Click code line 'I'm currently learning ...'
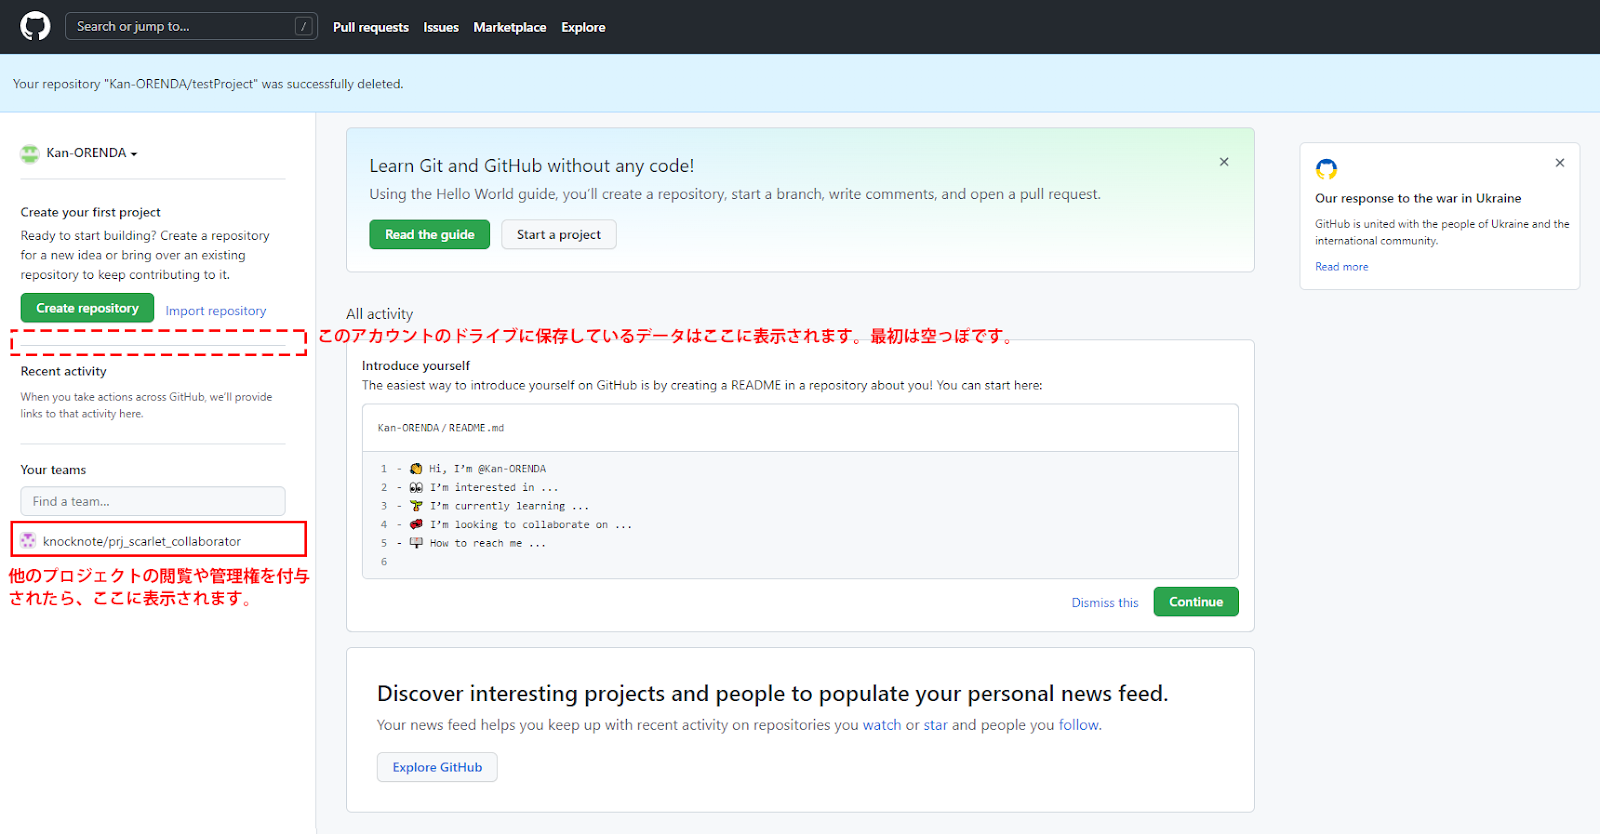Viewport: 1600px width, 834px height. (510, 506)
